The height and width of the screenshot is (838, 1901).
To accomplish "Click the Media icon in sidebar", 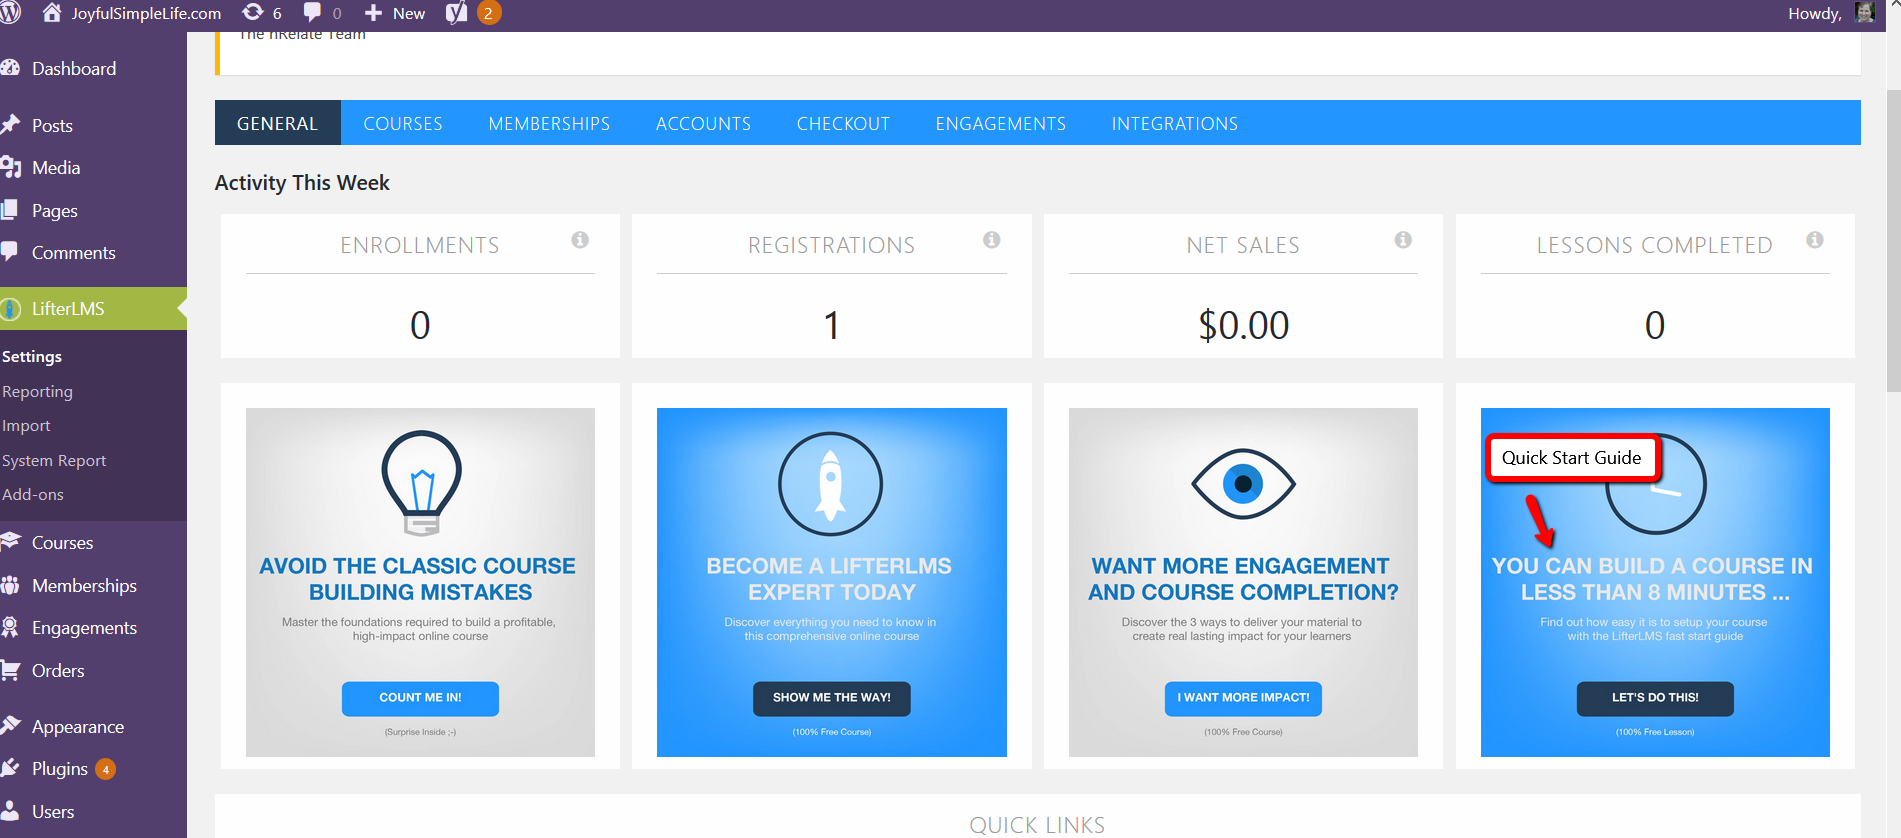I will coord(11,167).
